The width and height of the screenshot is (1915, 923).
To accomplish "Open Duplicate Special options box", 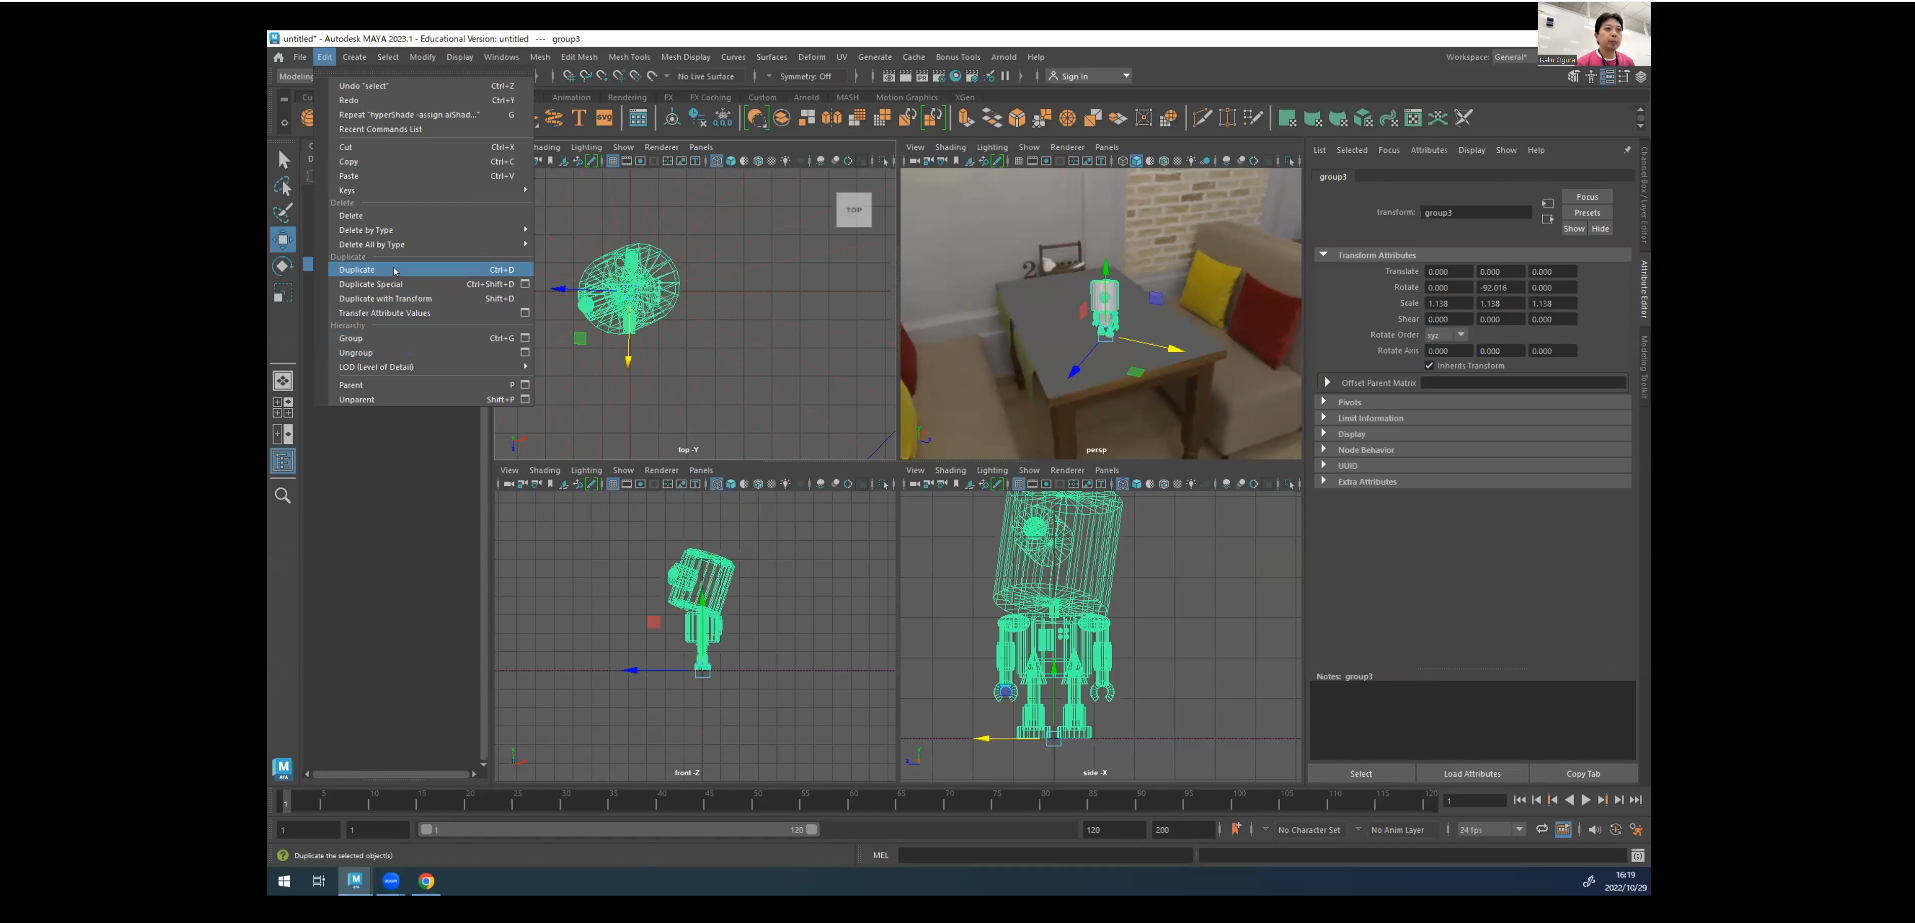I will tap(525, 284).
